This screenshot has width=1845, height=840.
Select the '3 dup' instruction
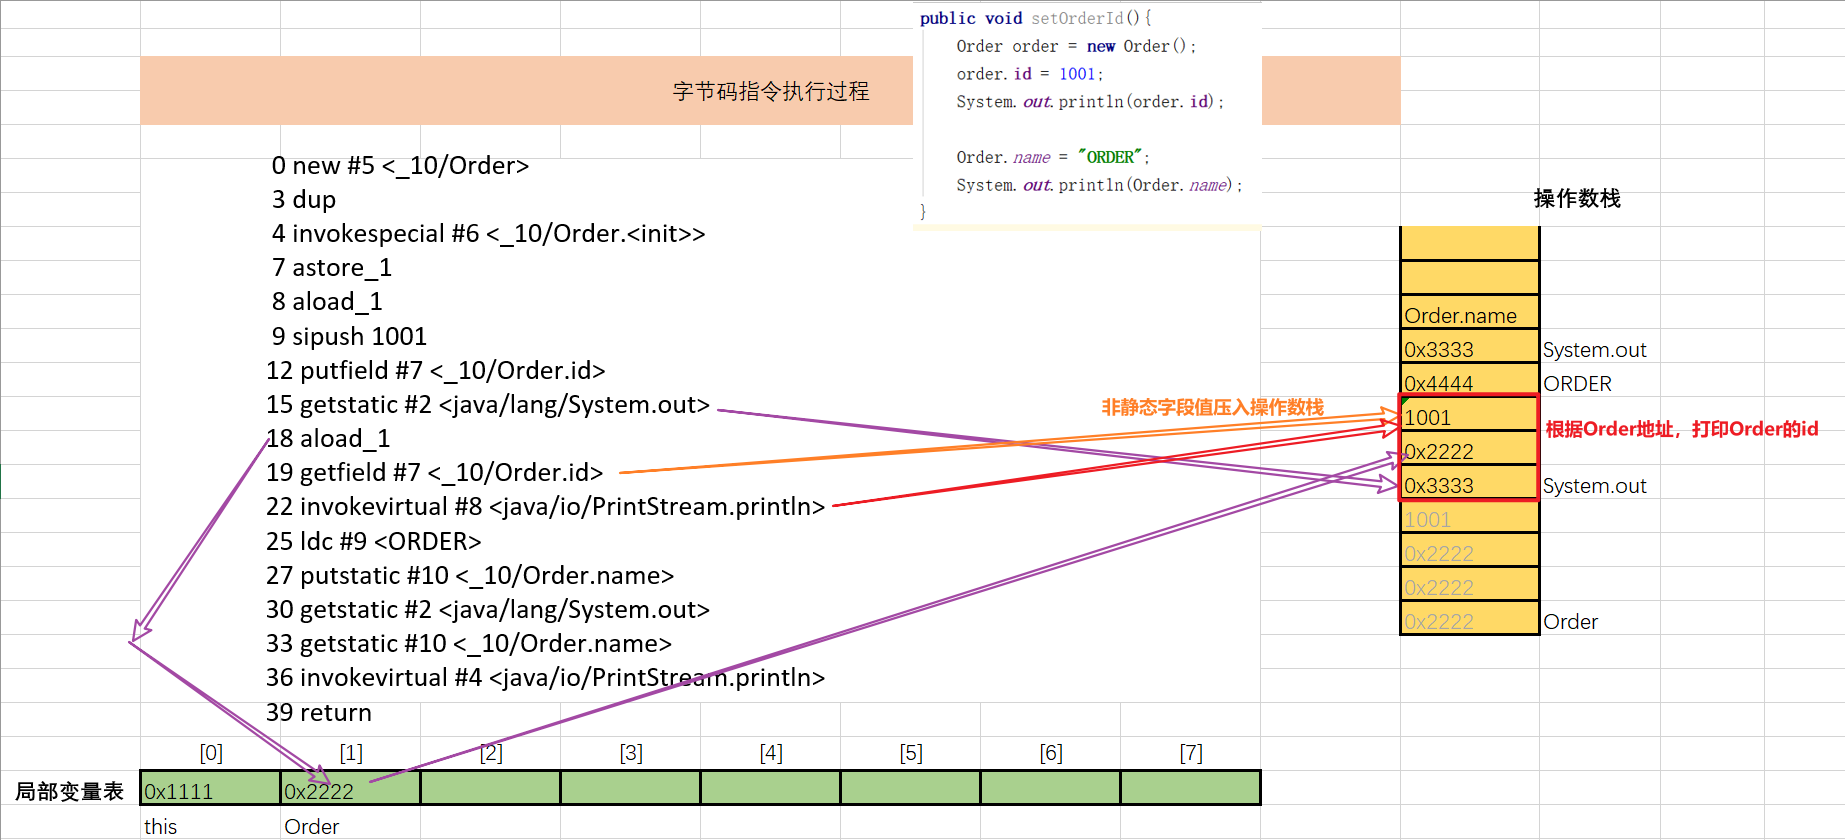(304, 200)
